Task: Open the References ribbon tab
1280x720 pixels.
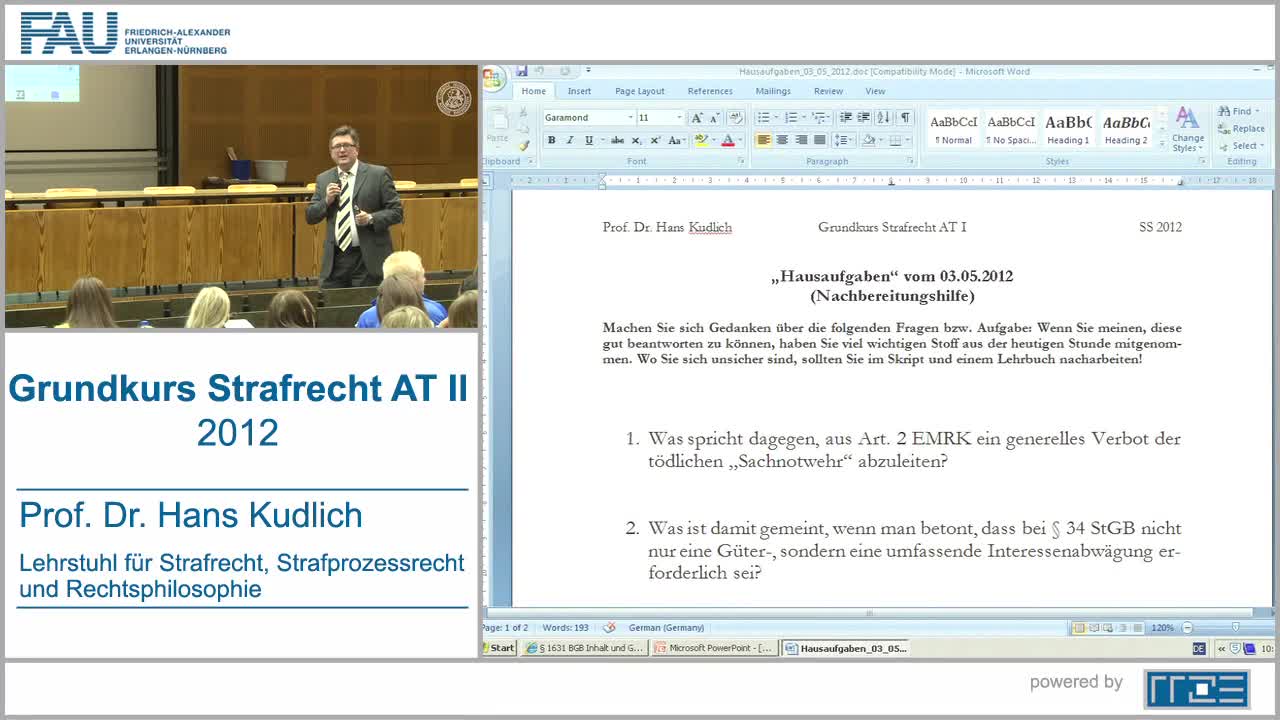Action: point(710,91)
